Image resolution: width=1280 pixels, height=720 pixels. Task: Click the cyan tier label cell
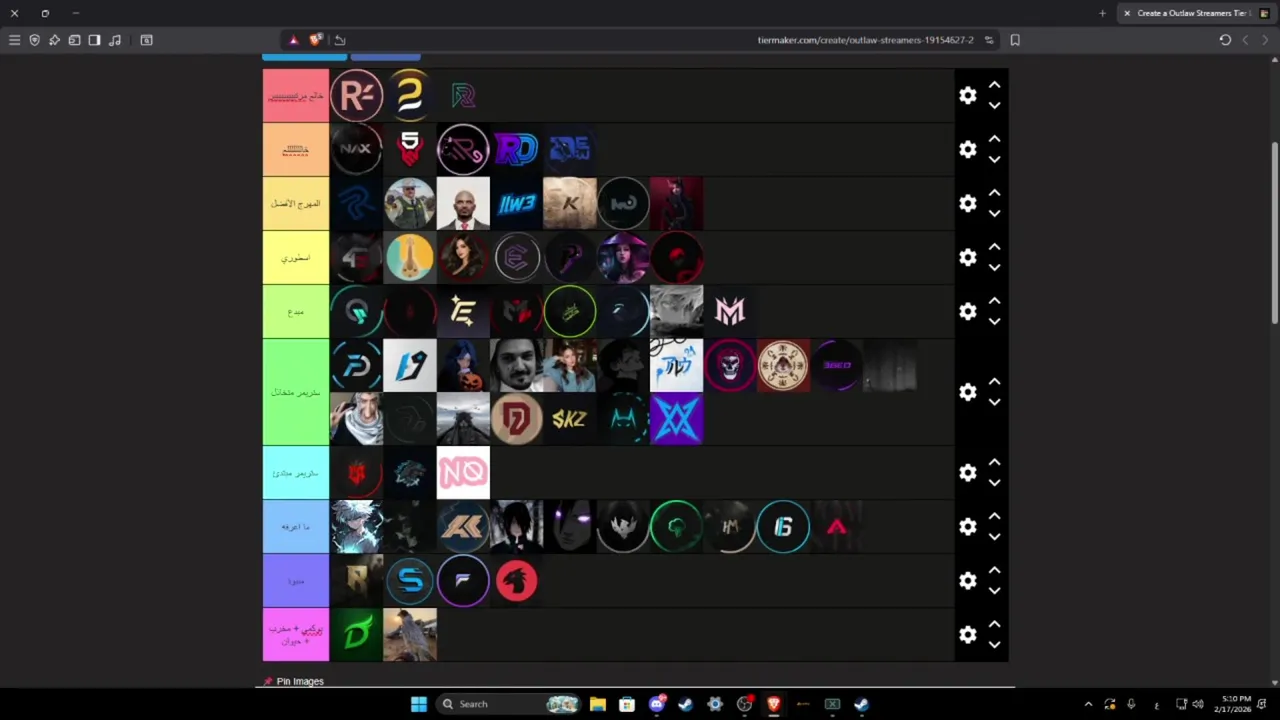(x=296, y=472)
